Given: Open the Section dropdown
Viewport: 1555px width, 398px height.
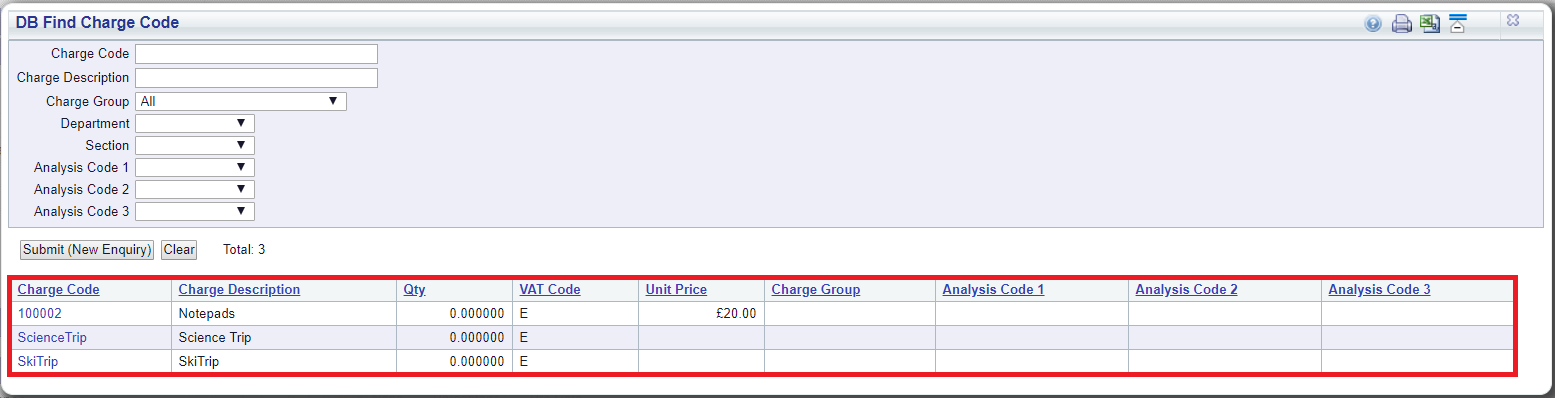Looking at the screenshot, I should [x=195, y=145].
